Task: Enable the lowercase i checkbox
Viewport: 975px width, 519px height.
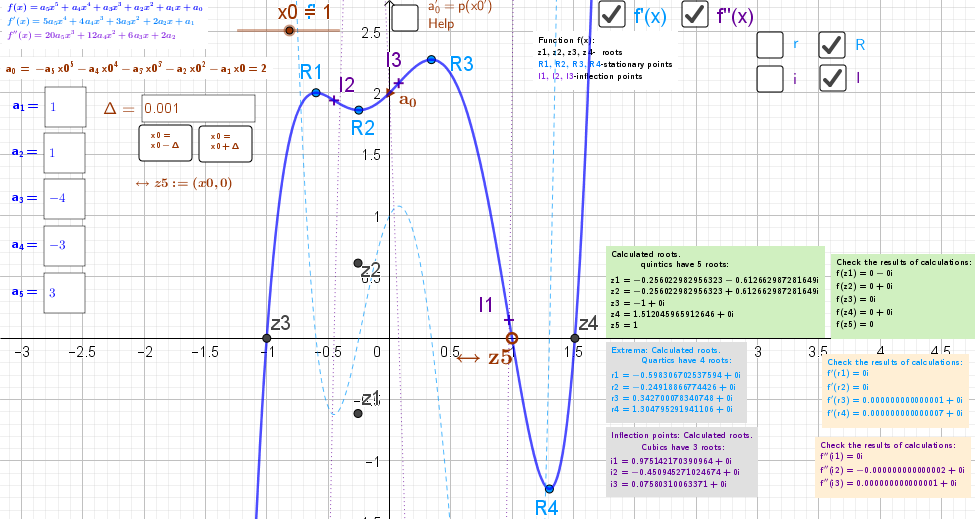Action: 770,78
